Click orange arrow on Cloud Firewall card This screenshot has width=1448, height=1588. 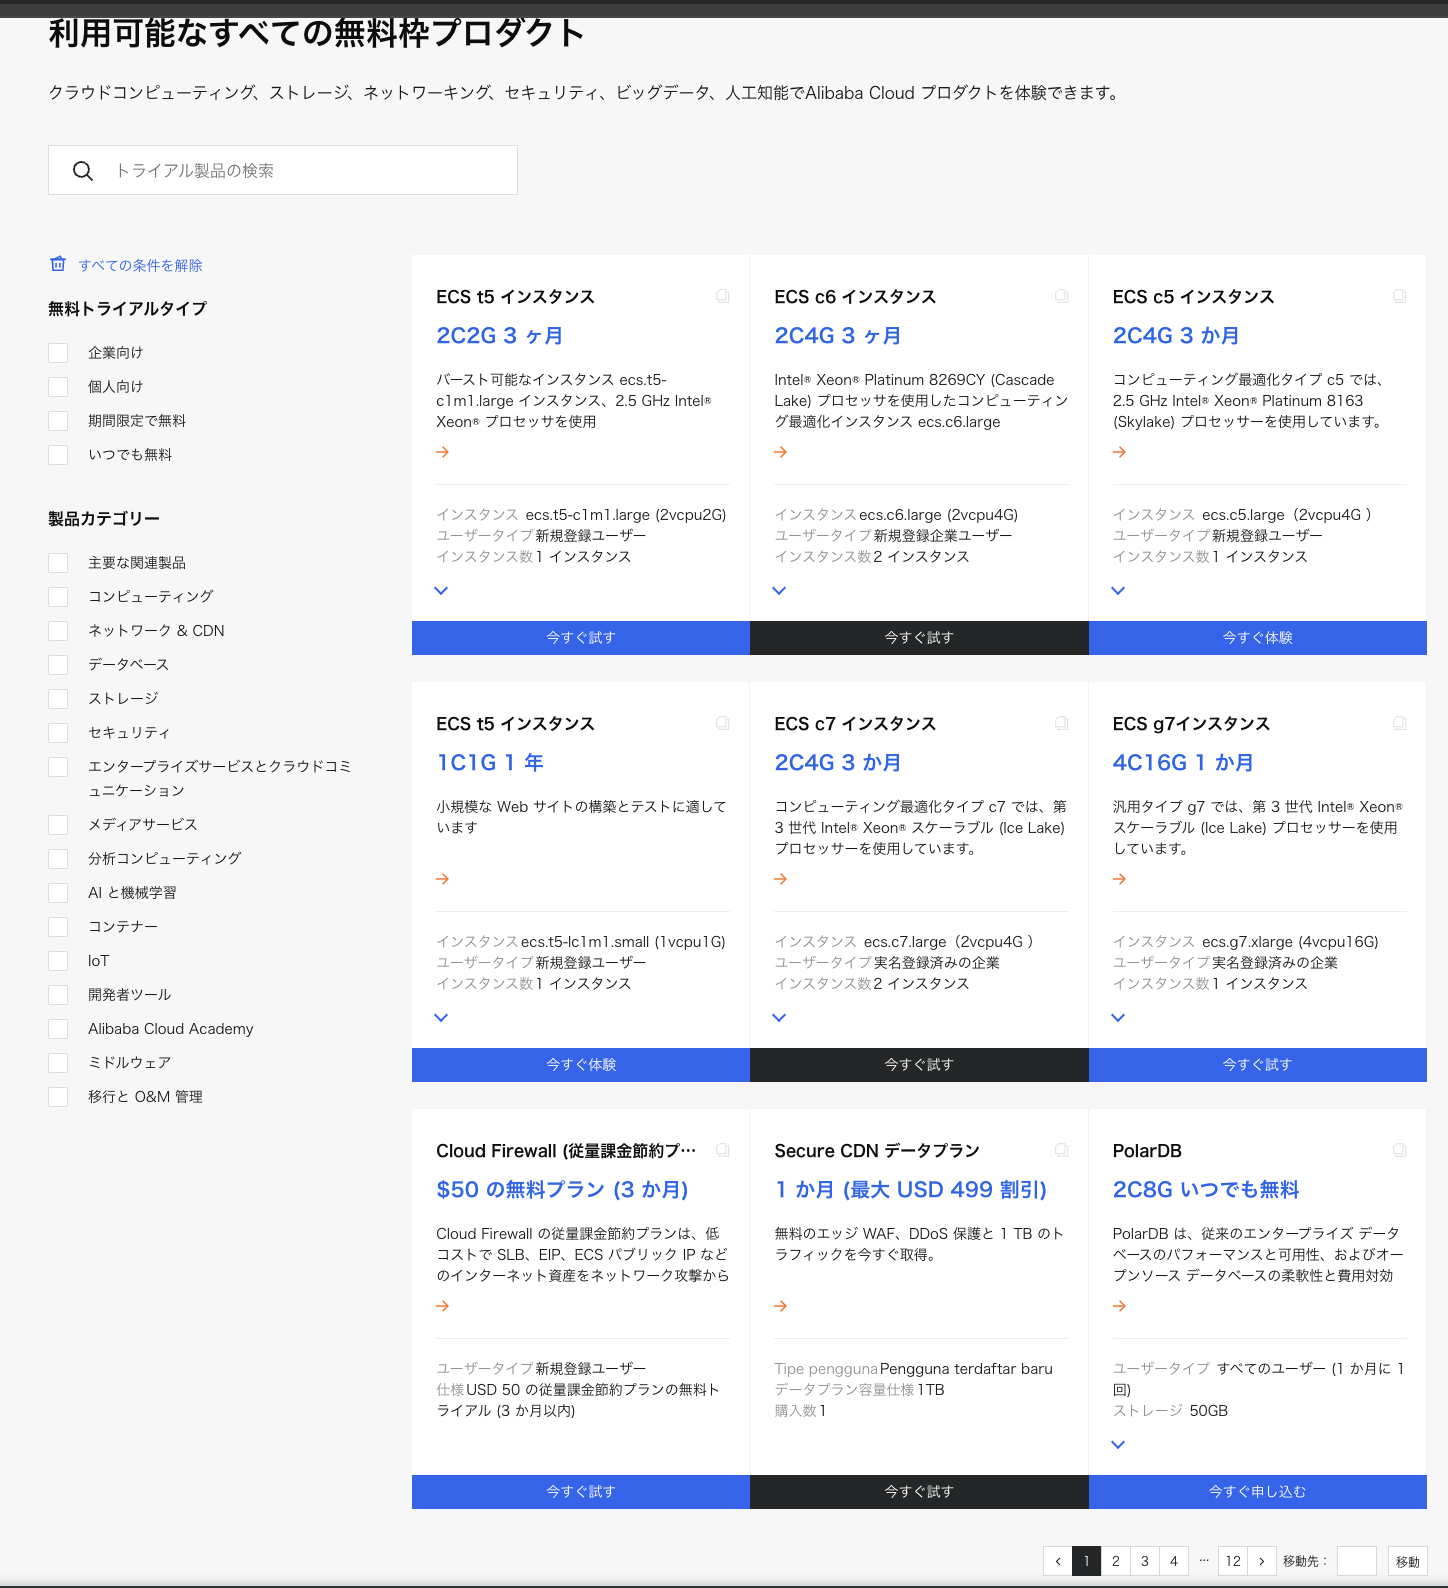tap(443, 1306)
